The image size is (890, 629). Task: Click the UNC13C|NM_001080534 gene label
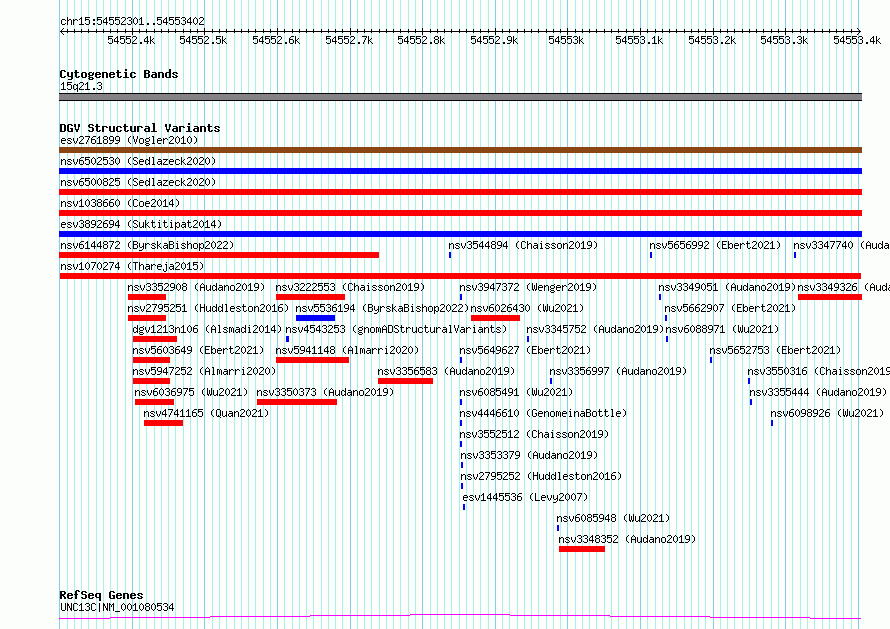coord(117,607)
